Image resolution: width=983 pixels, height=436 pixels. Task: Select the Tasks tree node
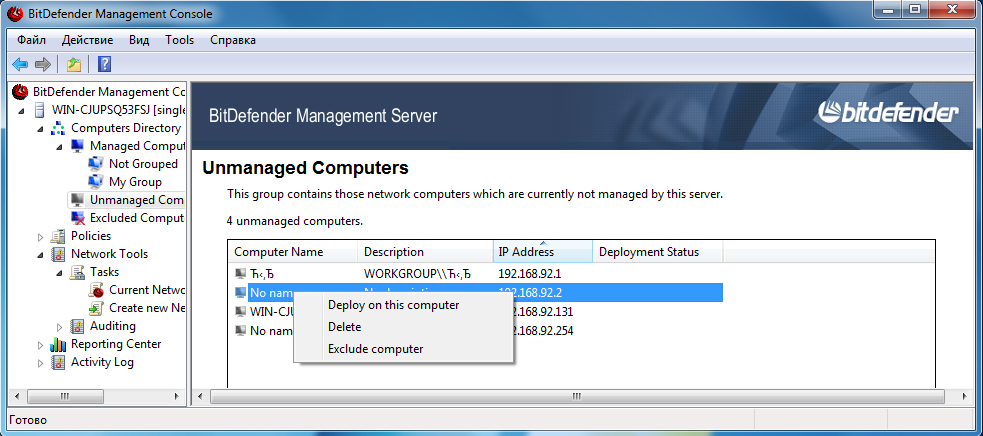(104, 272)
